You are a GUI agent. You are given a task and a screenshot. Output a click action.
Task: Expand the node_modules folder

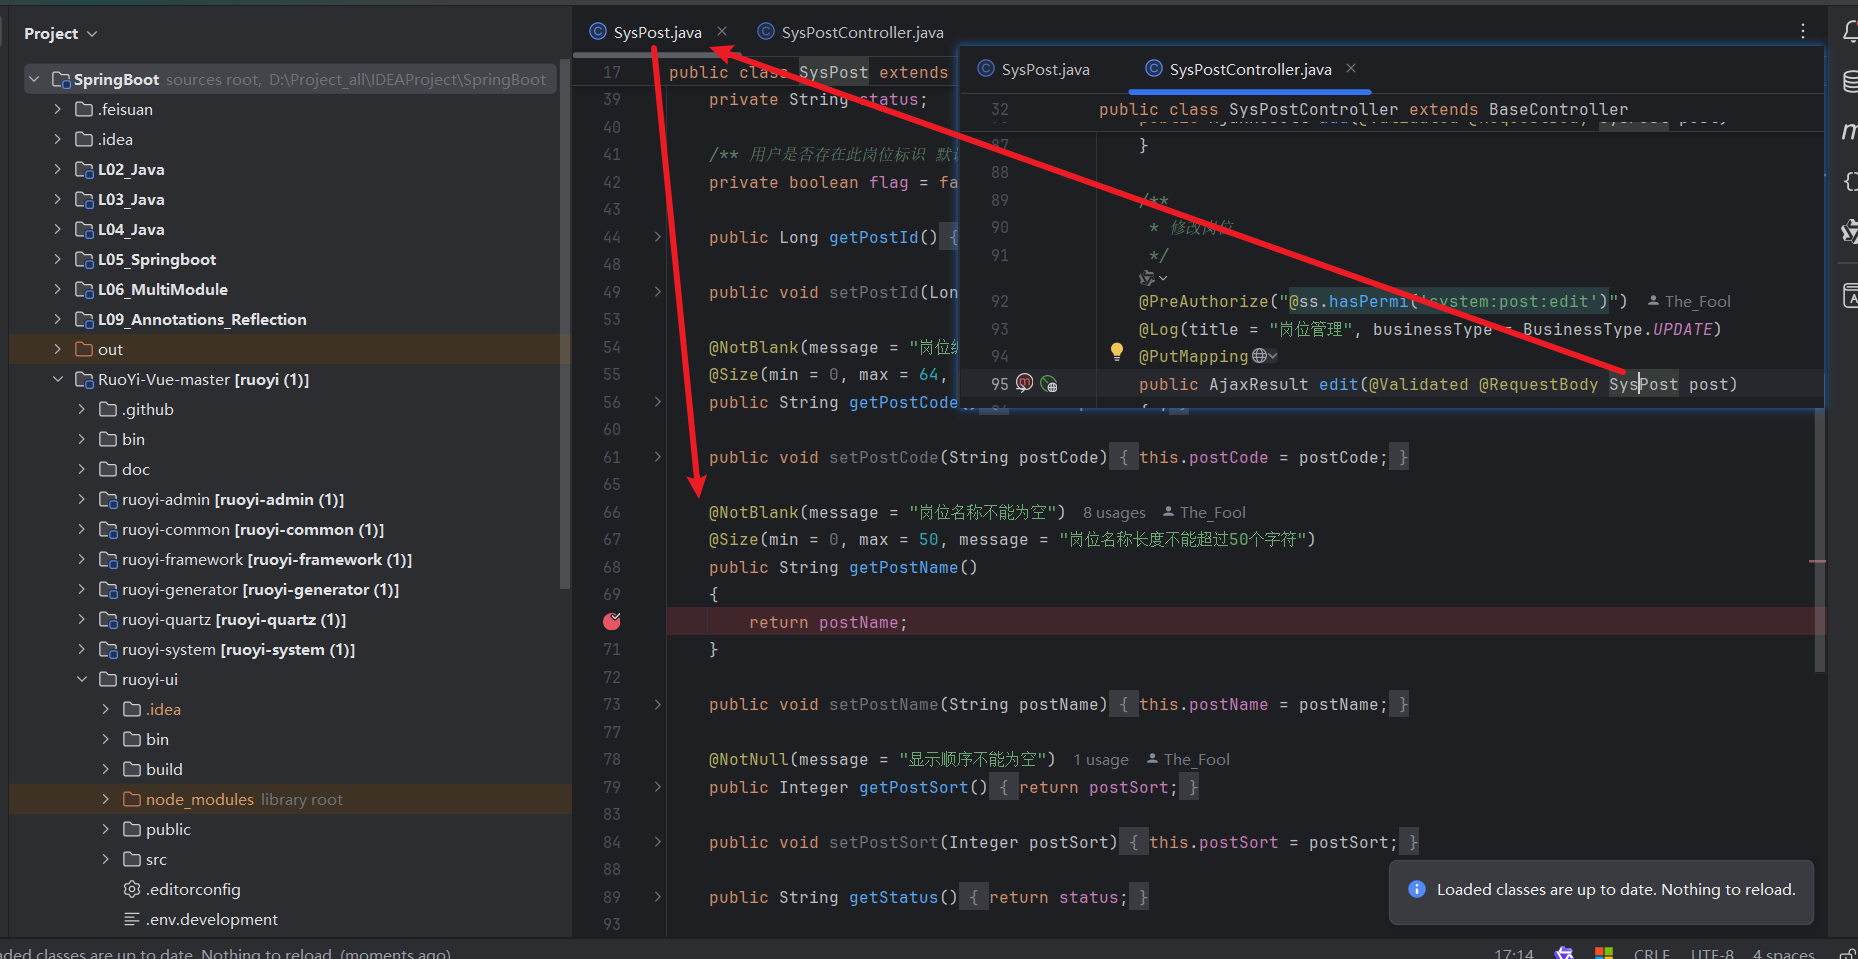(x=106, y=799)
